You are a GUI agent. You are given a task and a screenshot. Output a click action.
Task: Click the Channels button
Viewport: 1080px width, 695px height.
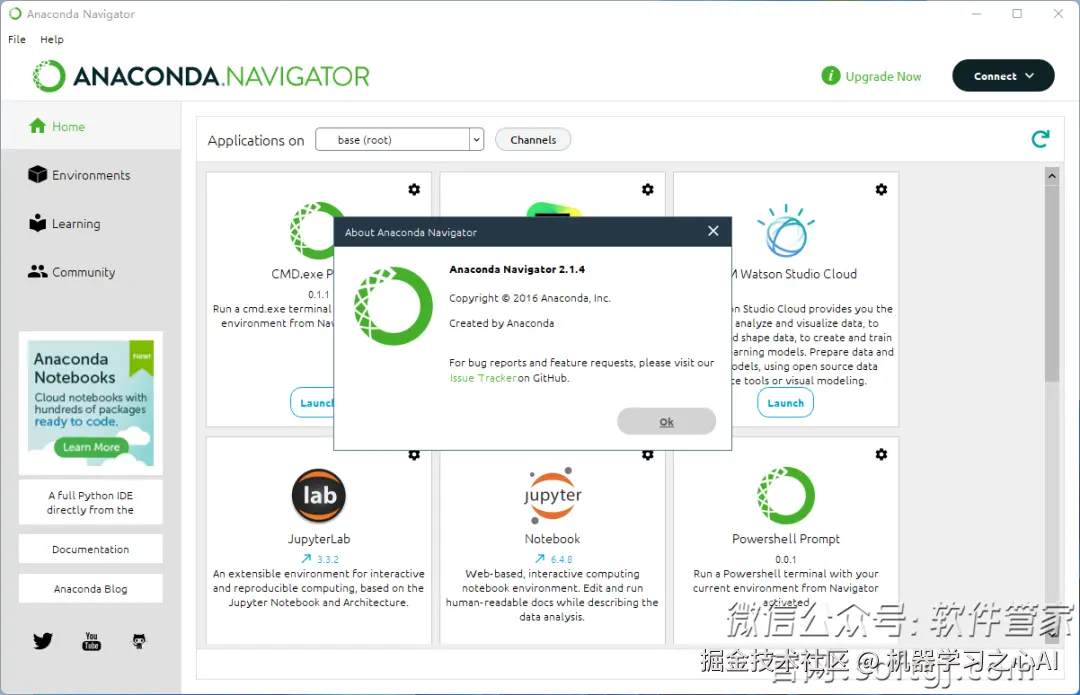click(x=533, y=140)
